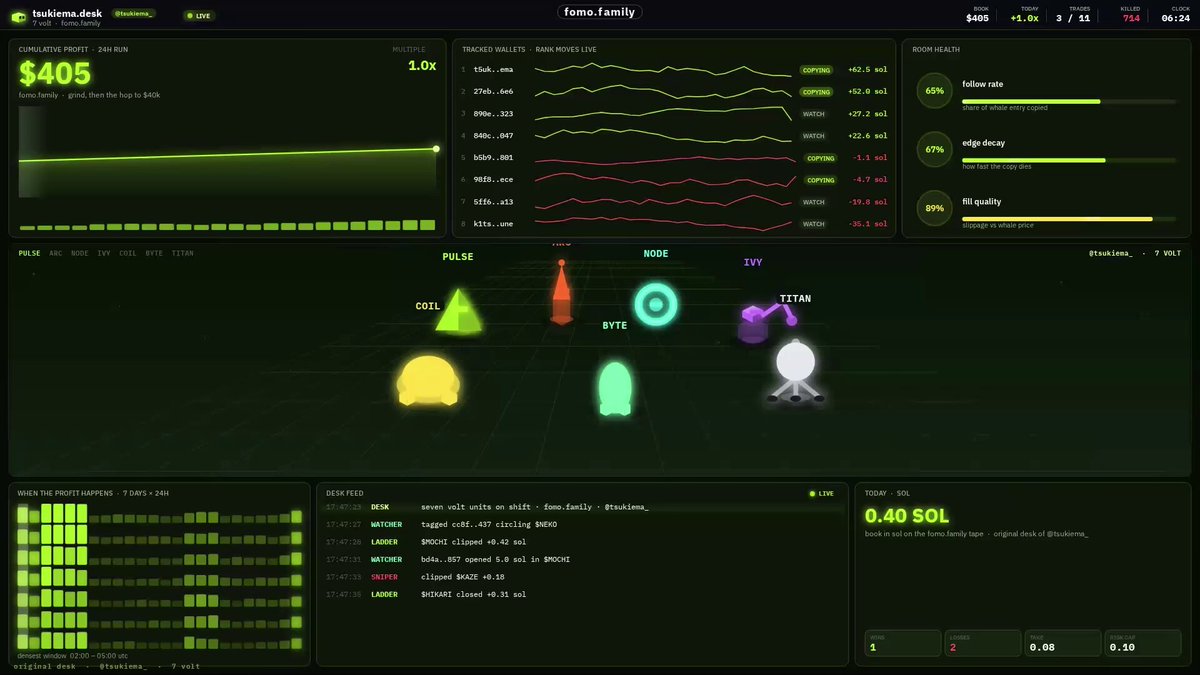Viewport: 1200px width, 675px height.
Task: Select wallet row 27eb..6e6
Action: tap(674, 92)
